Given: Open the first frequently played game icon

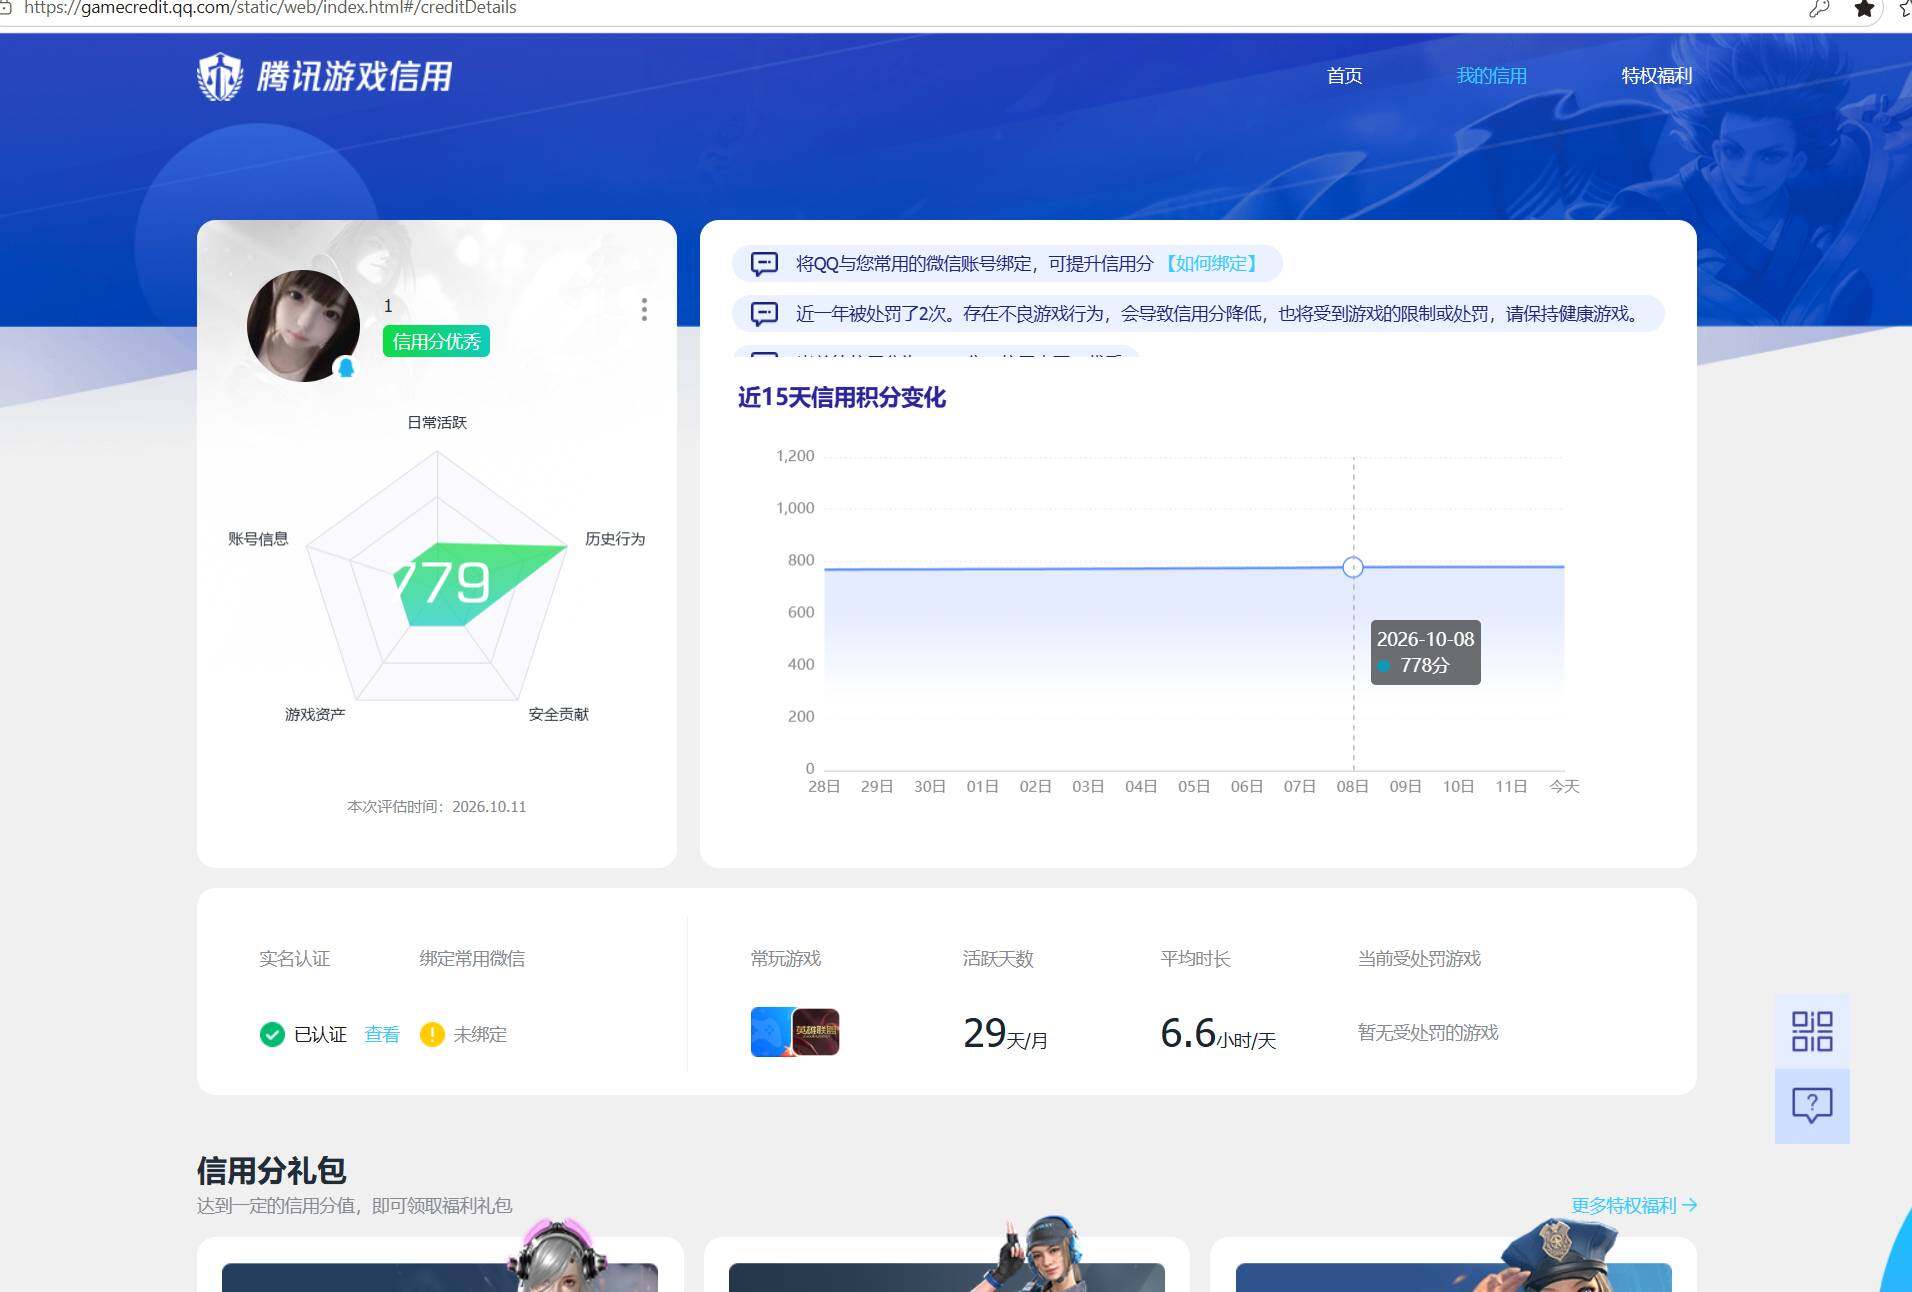Looking at the screenshot, I should [772, 1032].
